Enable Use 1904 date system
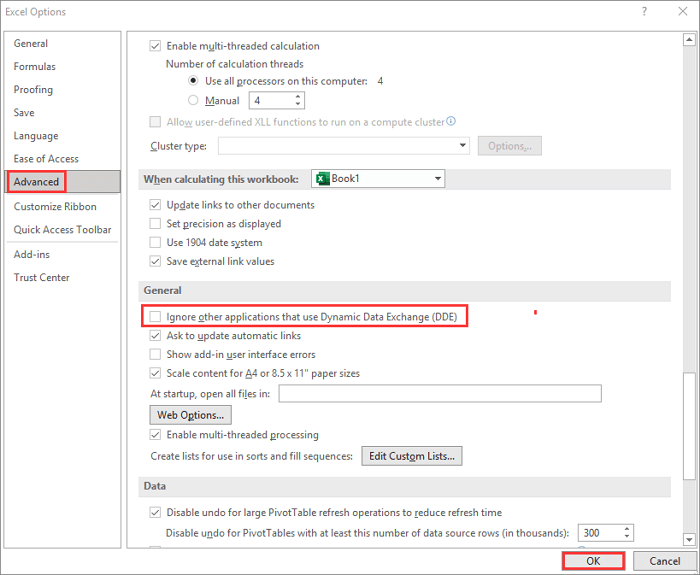This screenshot has height=575, width=700. tap(155, 242)
